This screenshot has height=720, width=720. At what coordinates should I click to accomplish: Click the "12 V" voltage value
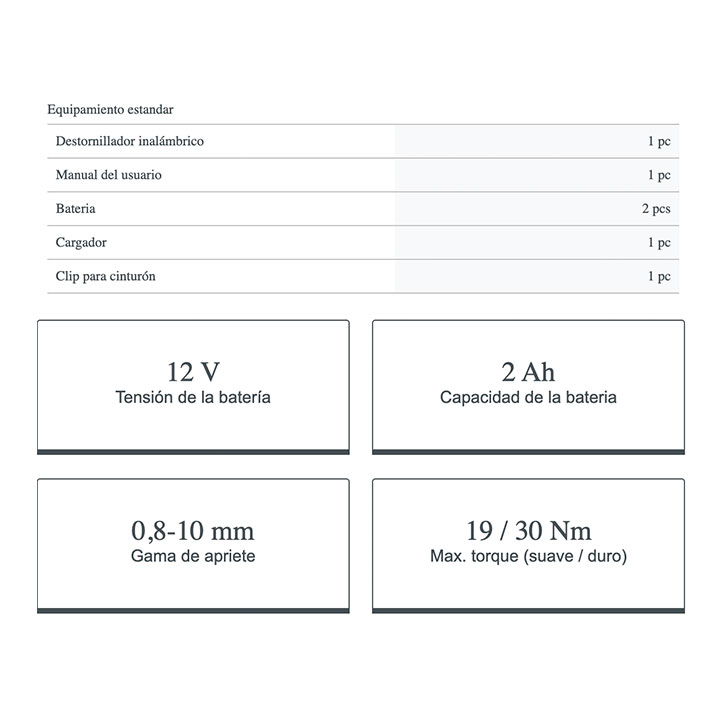click(193, 372)
